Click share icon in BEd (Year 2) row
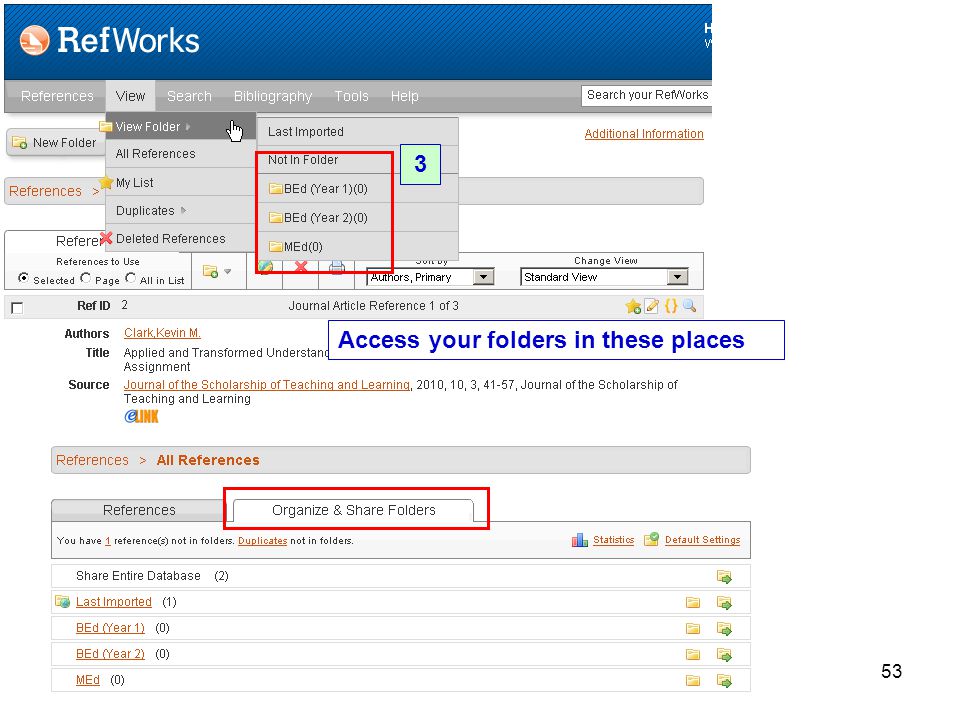Viewport: 960px width, 720px height. coord(724,655)
